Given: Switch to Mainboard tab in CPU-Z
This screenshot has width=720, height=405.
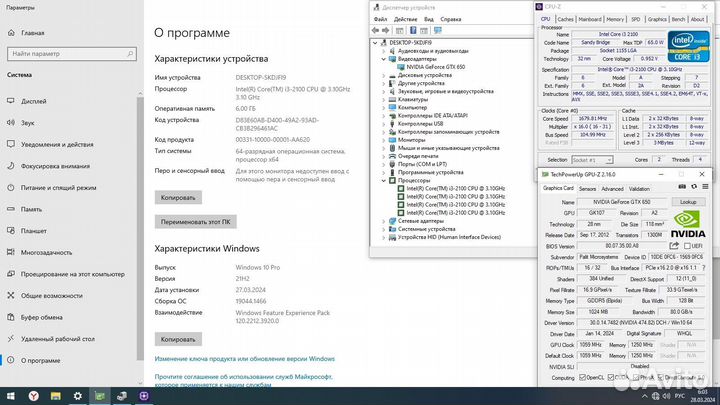Looking at the screenshot, I should [x=590, y=19].
